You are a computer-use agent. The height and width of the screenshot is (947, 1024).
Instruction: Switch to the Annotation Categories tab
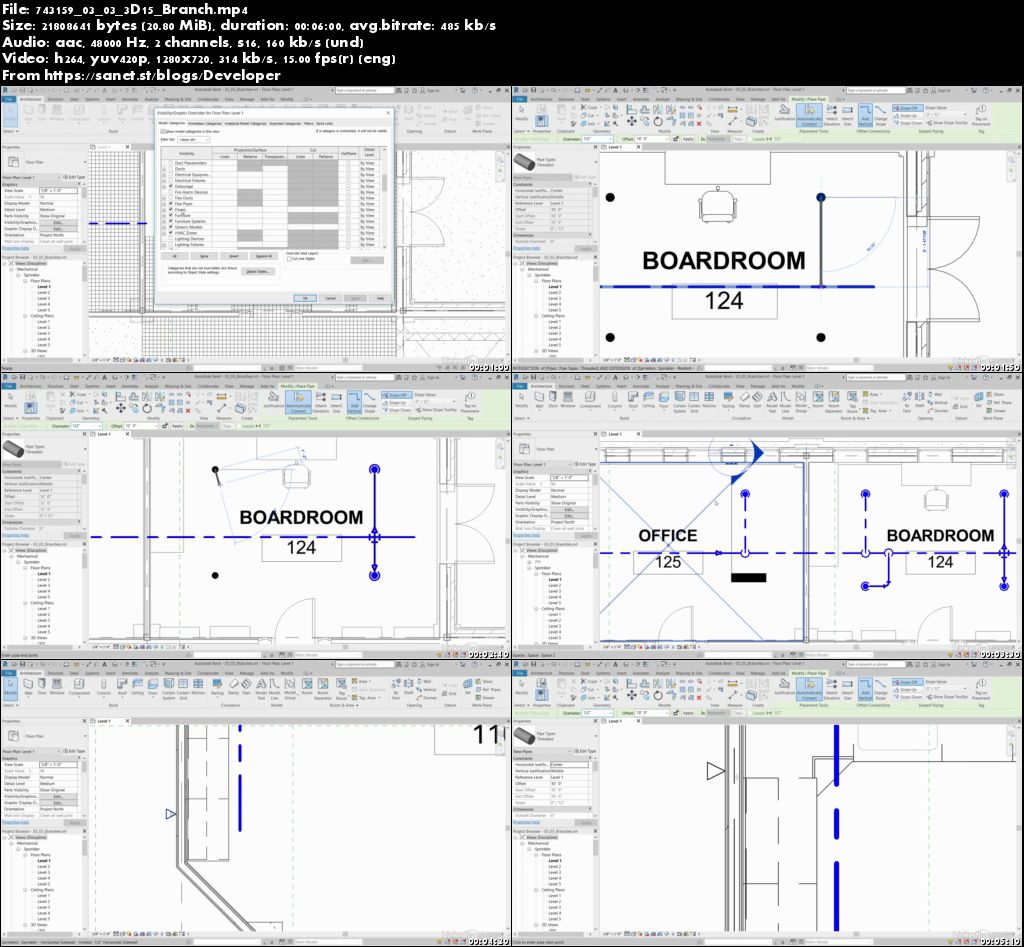coord(206,124)
